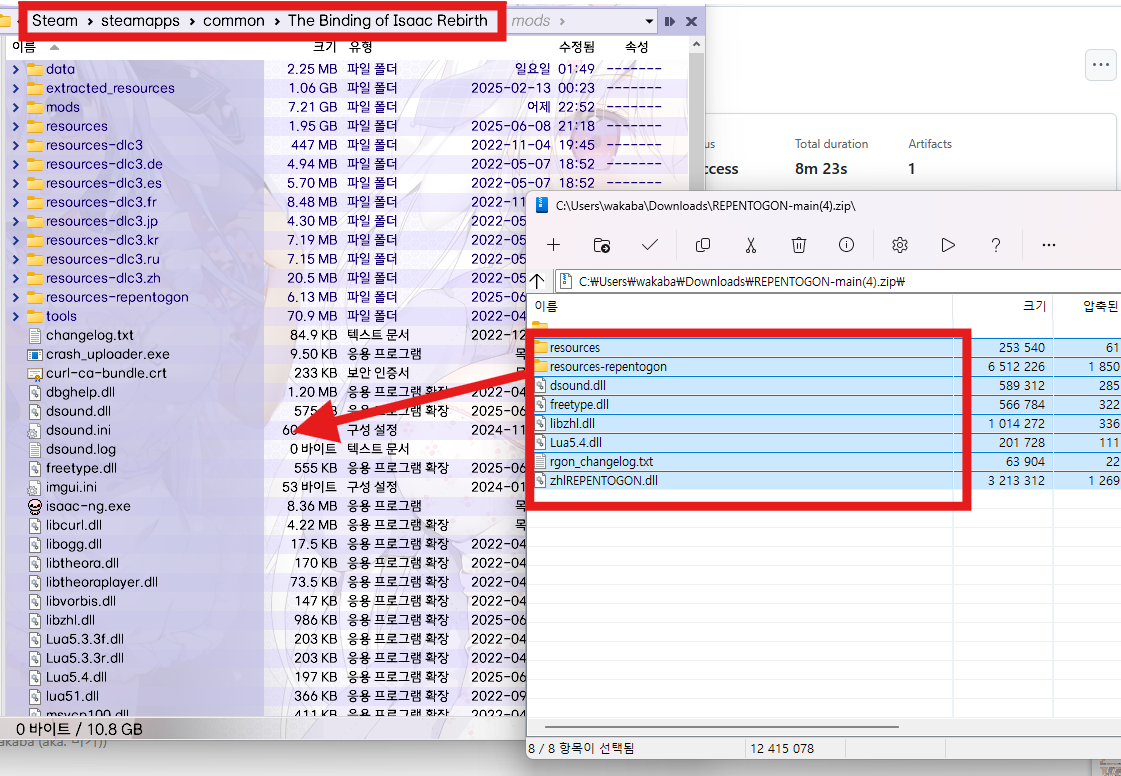
Task: Open the settings gear in archive toolbar
Action: (900, 245)
